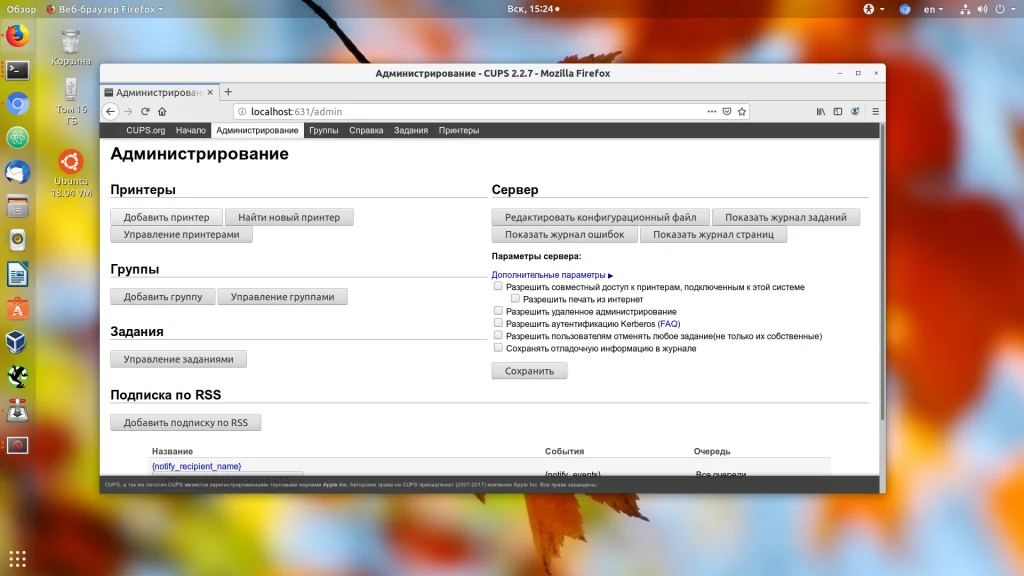1024x576 pixels.
Task: Open a new tab with plus button
Action: point(228,92)
